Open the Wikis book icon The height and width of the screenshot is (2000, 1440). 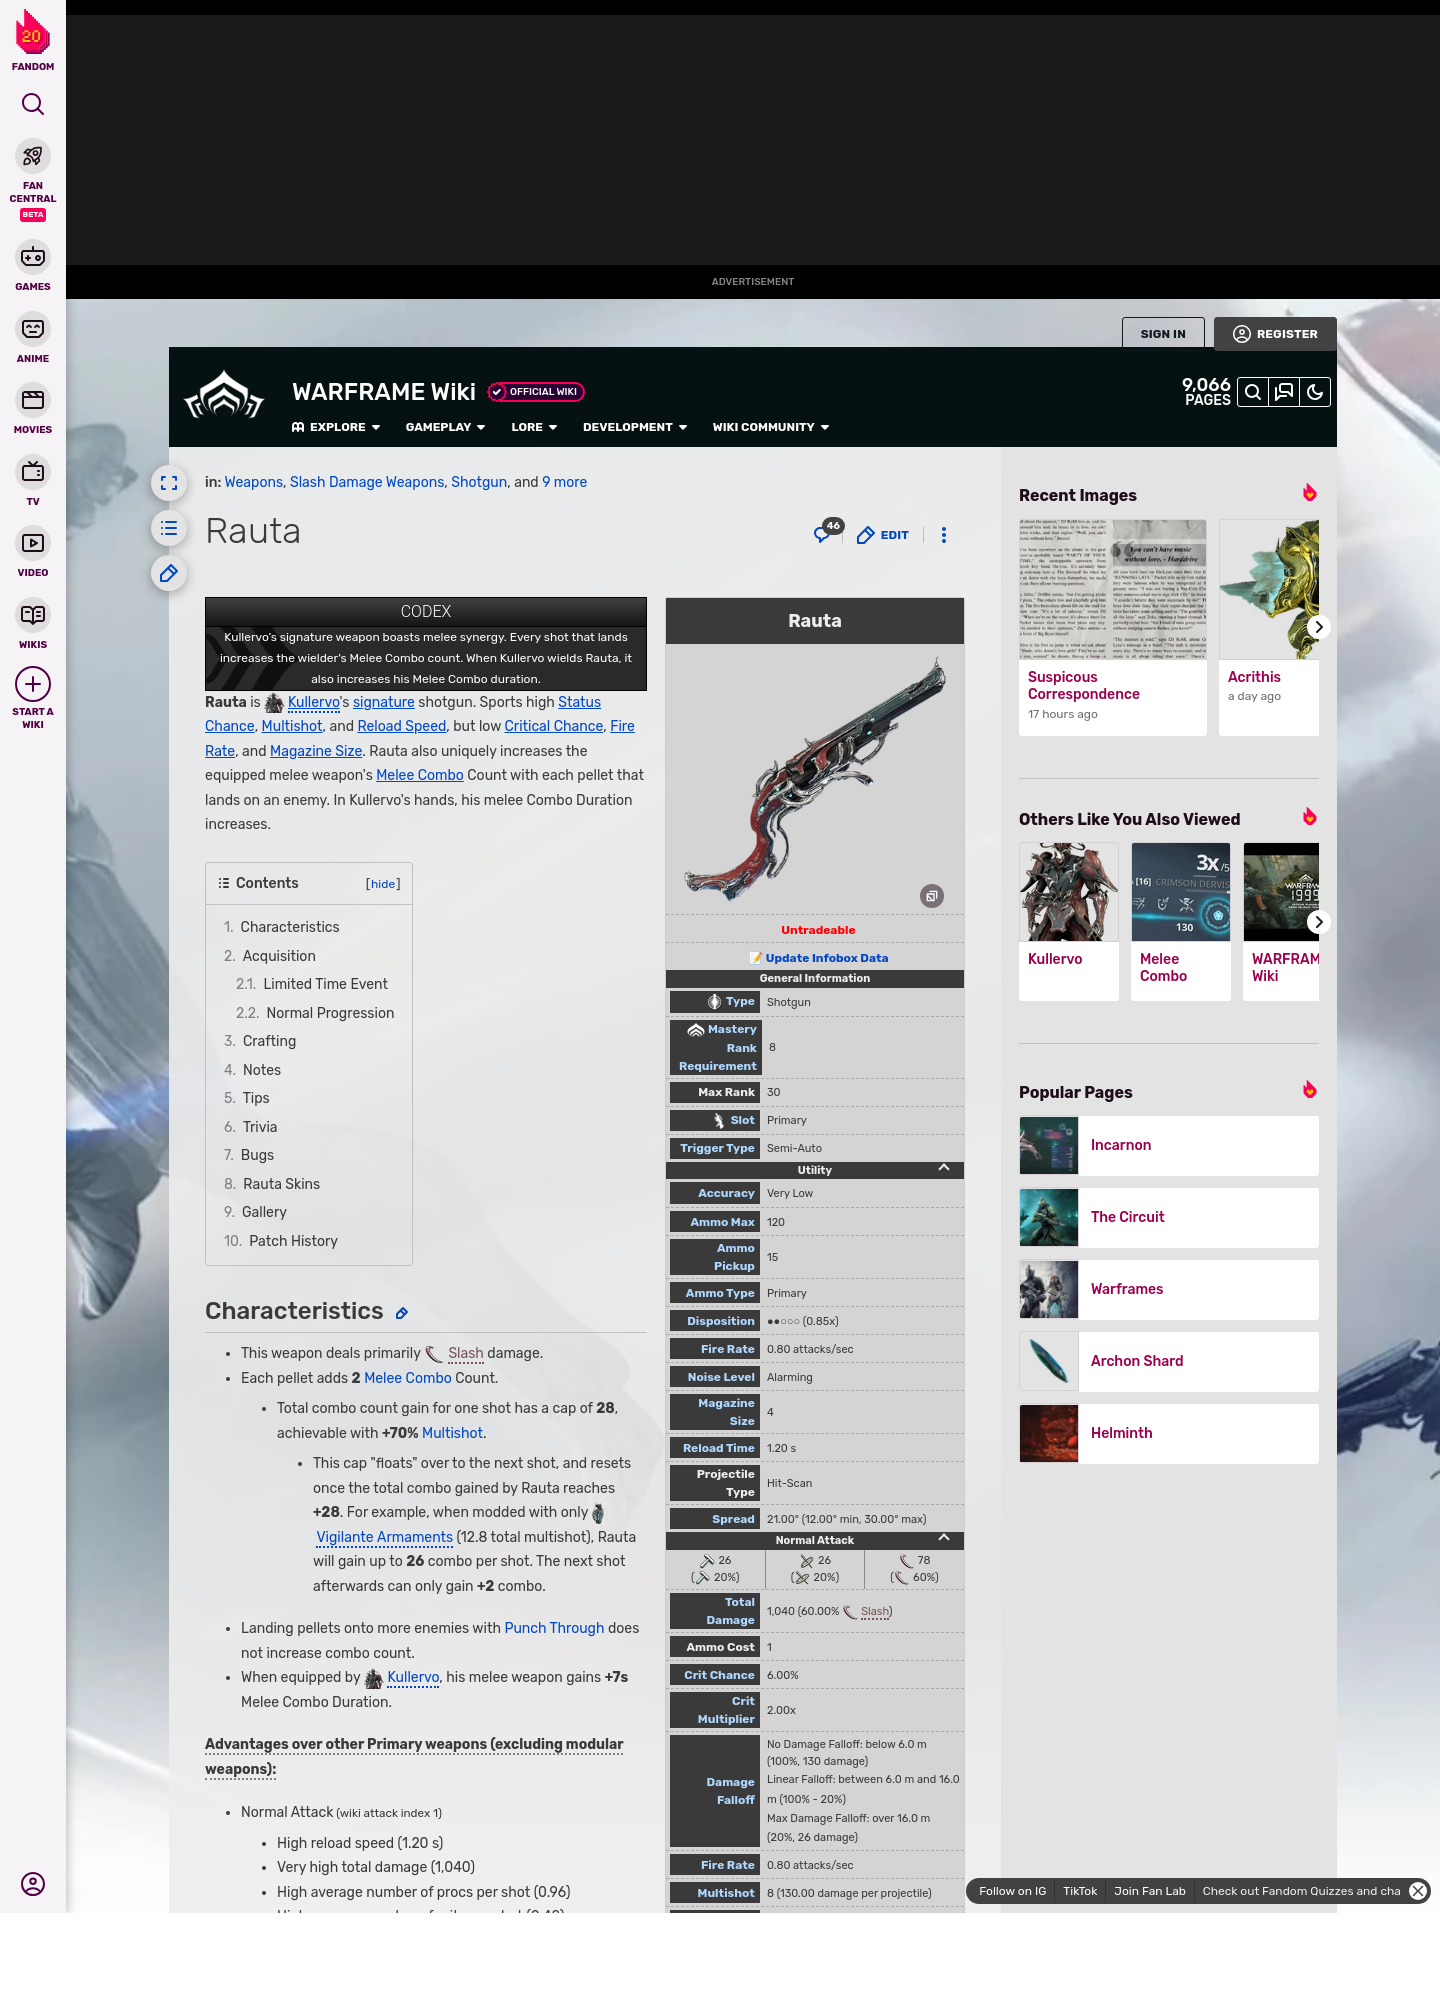[x=33, y=615]
